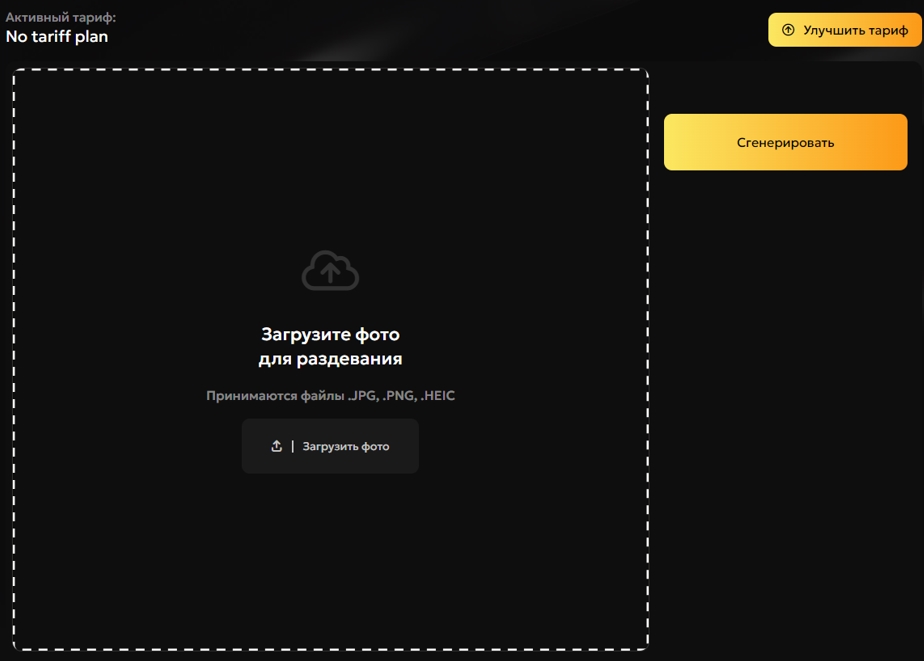Click the arrow icon in Улучшить тариф

[788, 30]
